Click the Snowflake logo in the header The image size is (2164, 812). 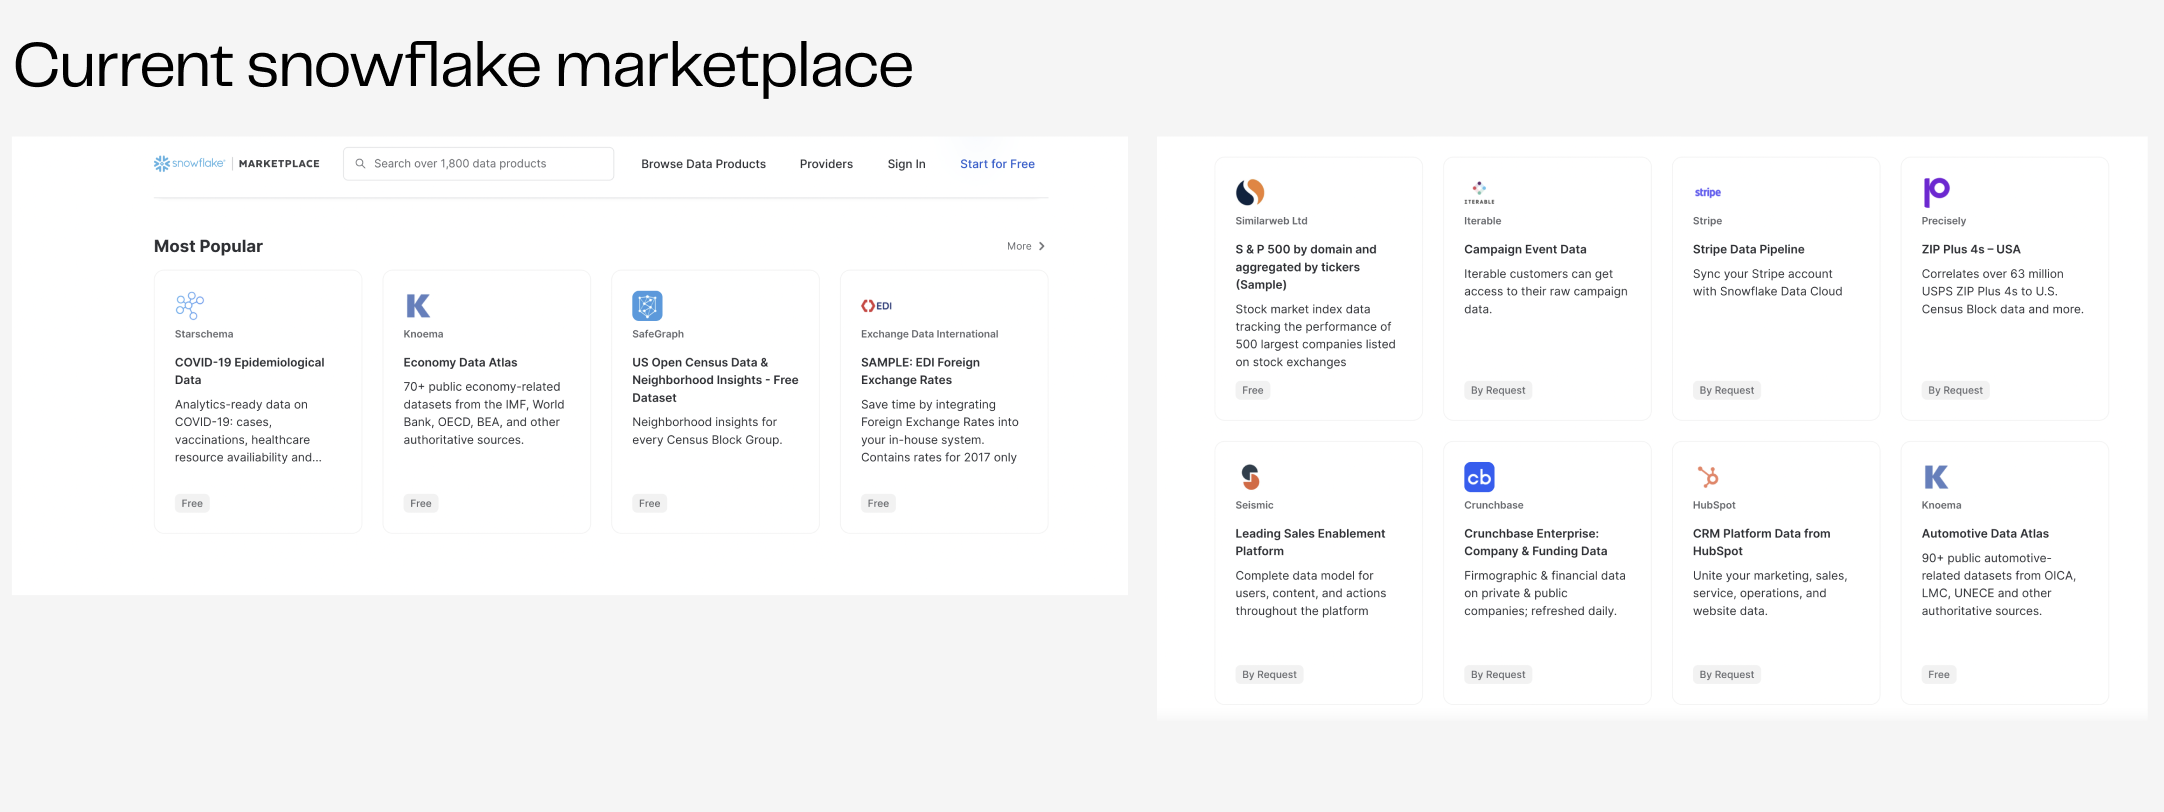point(189,163)
